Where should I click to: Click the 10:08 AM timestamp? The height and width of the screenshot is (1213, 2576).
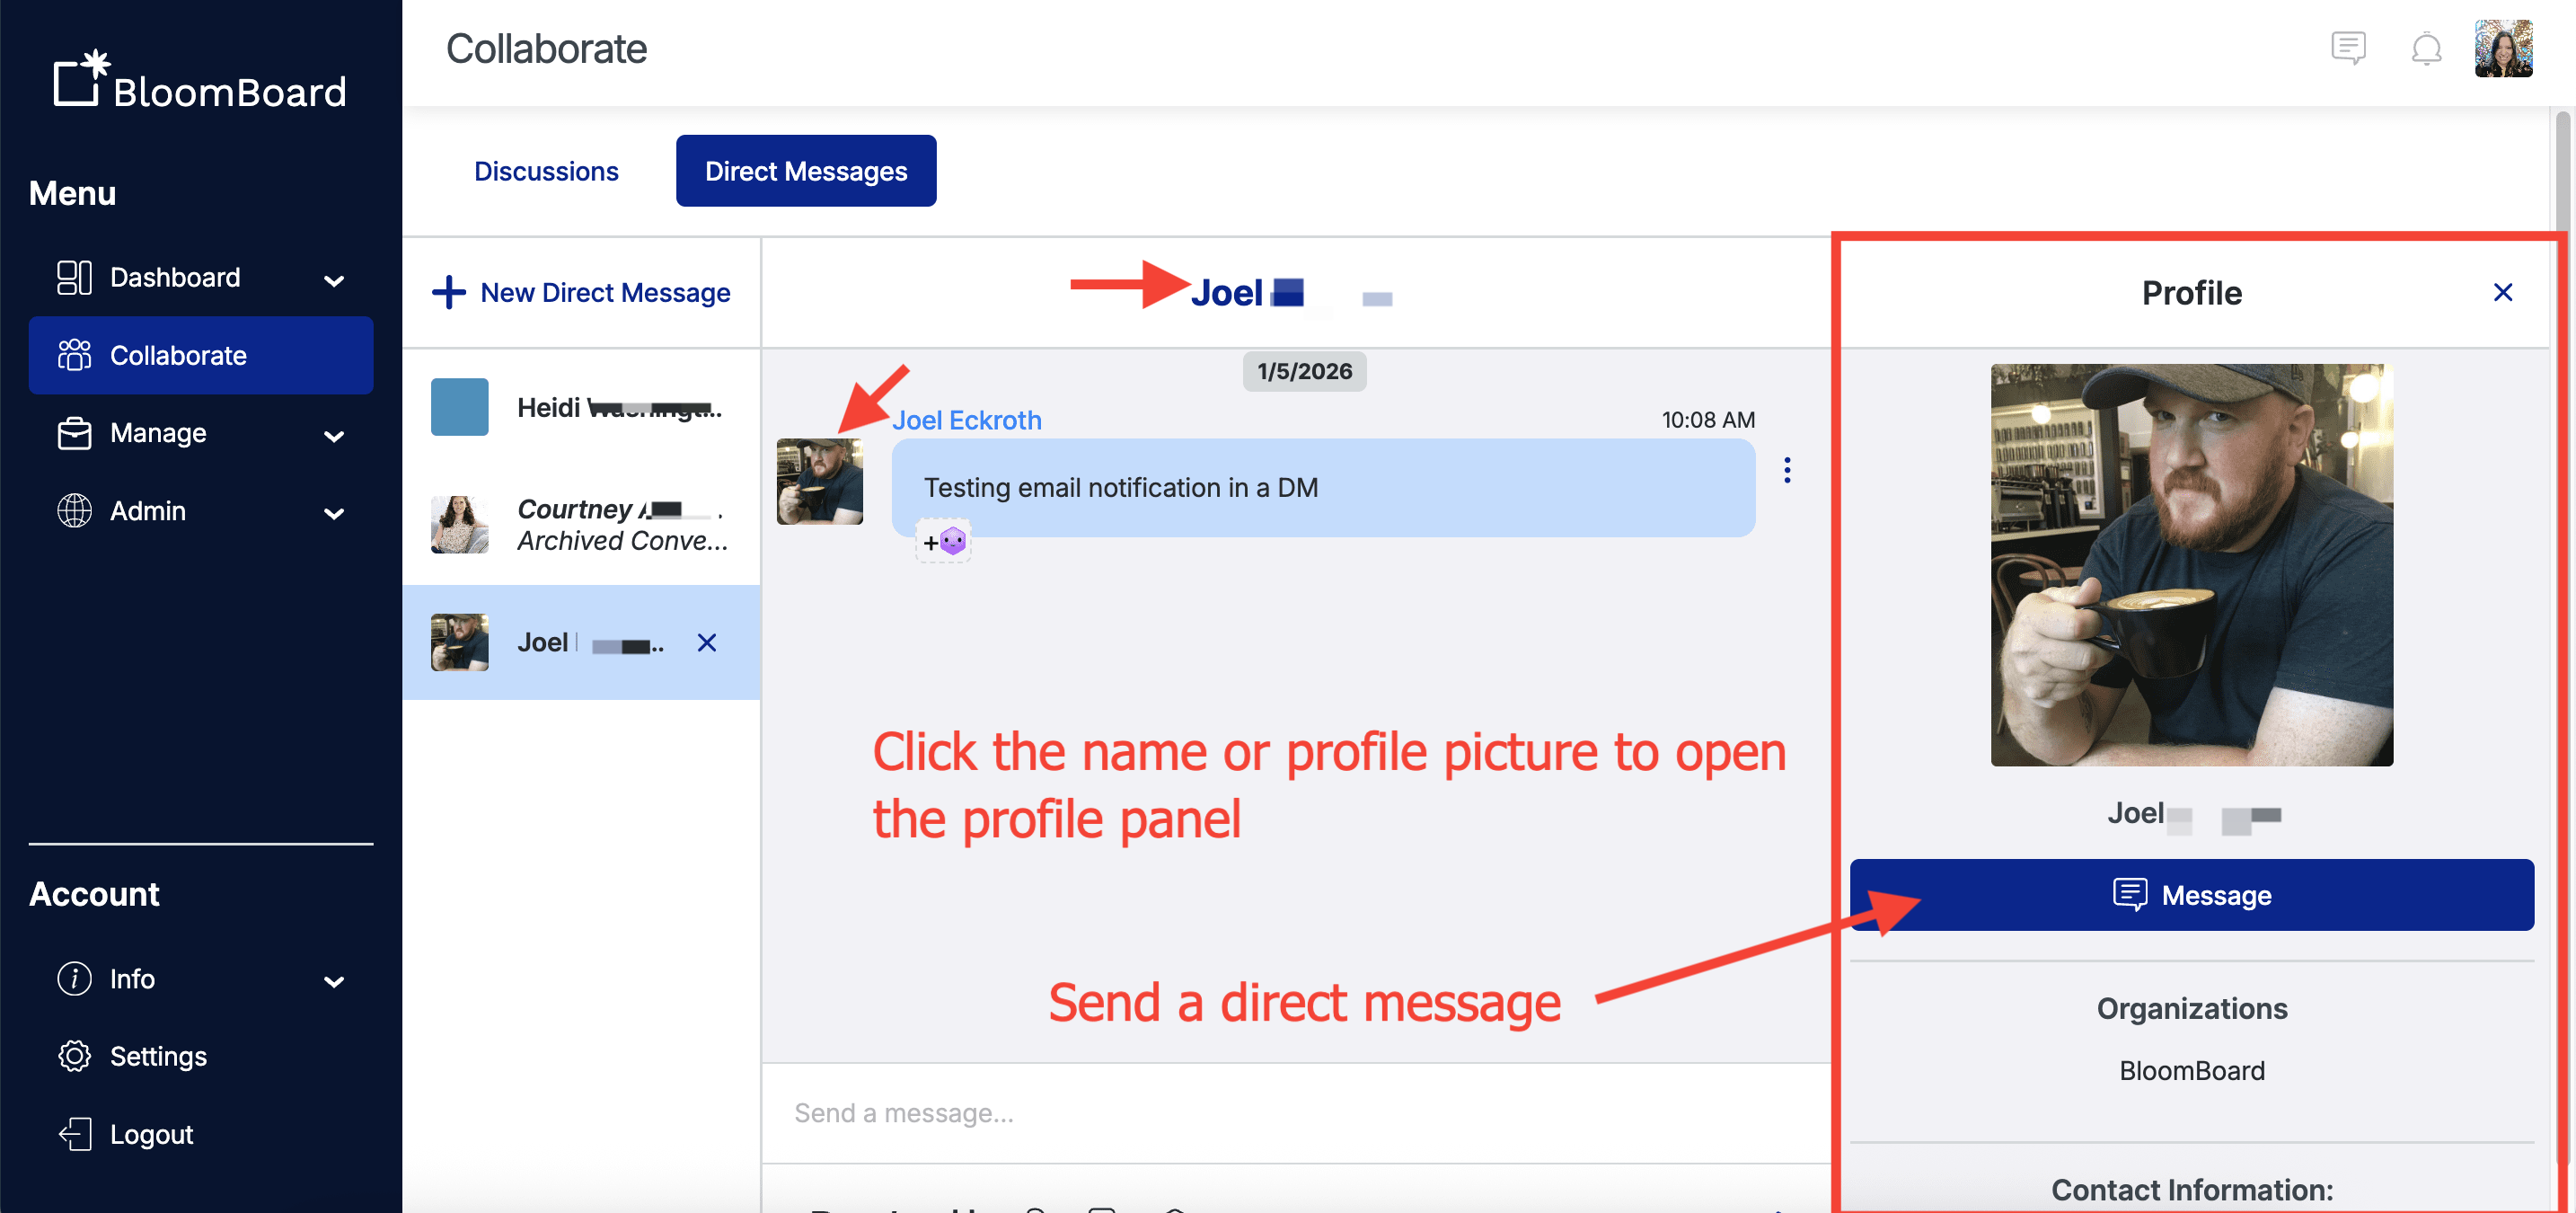click(1708, 420)
